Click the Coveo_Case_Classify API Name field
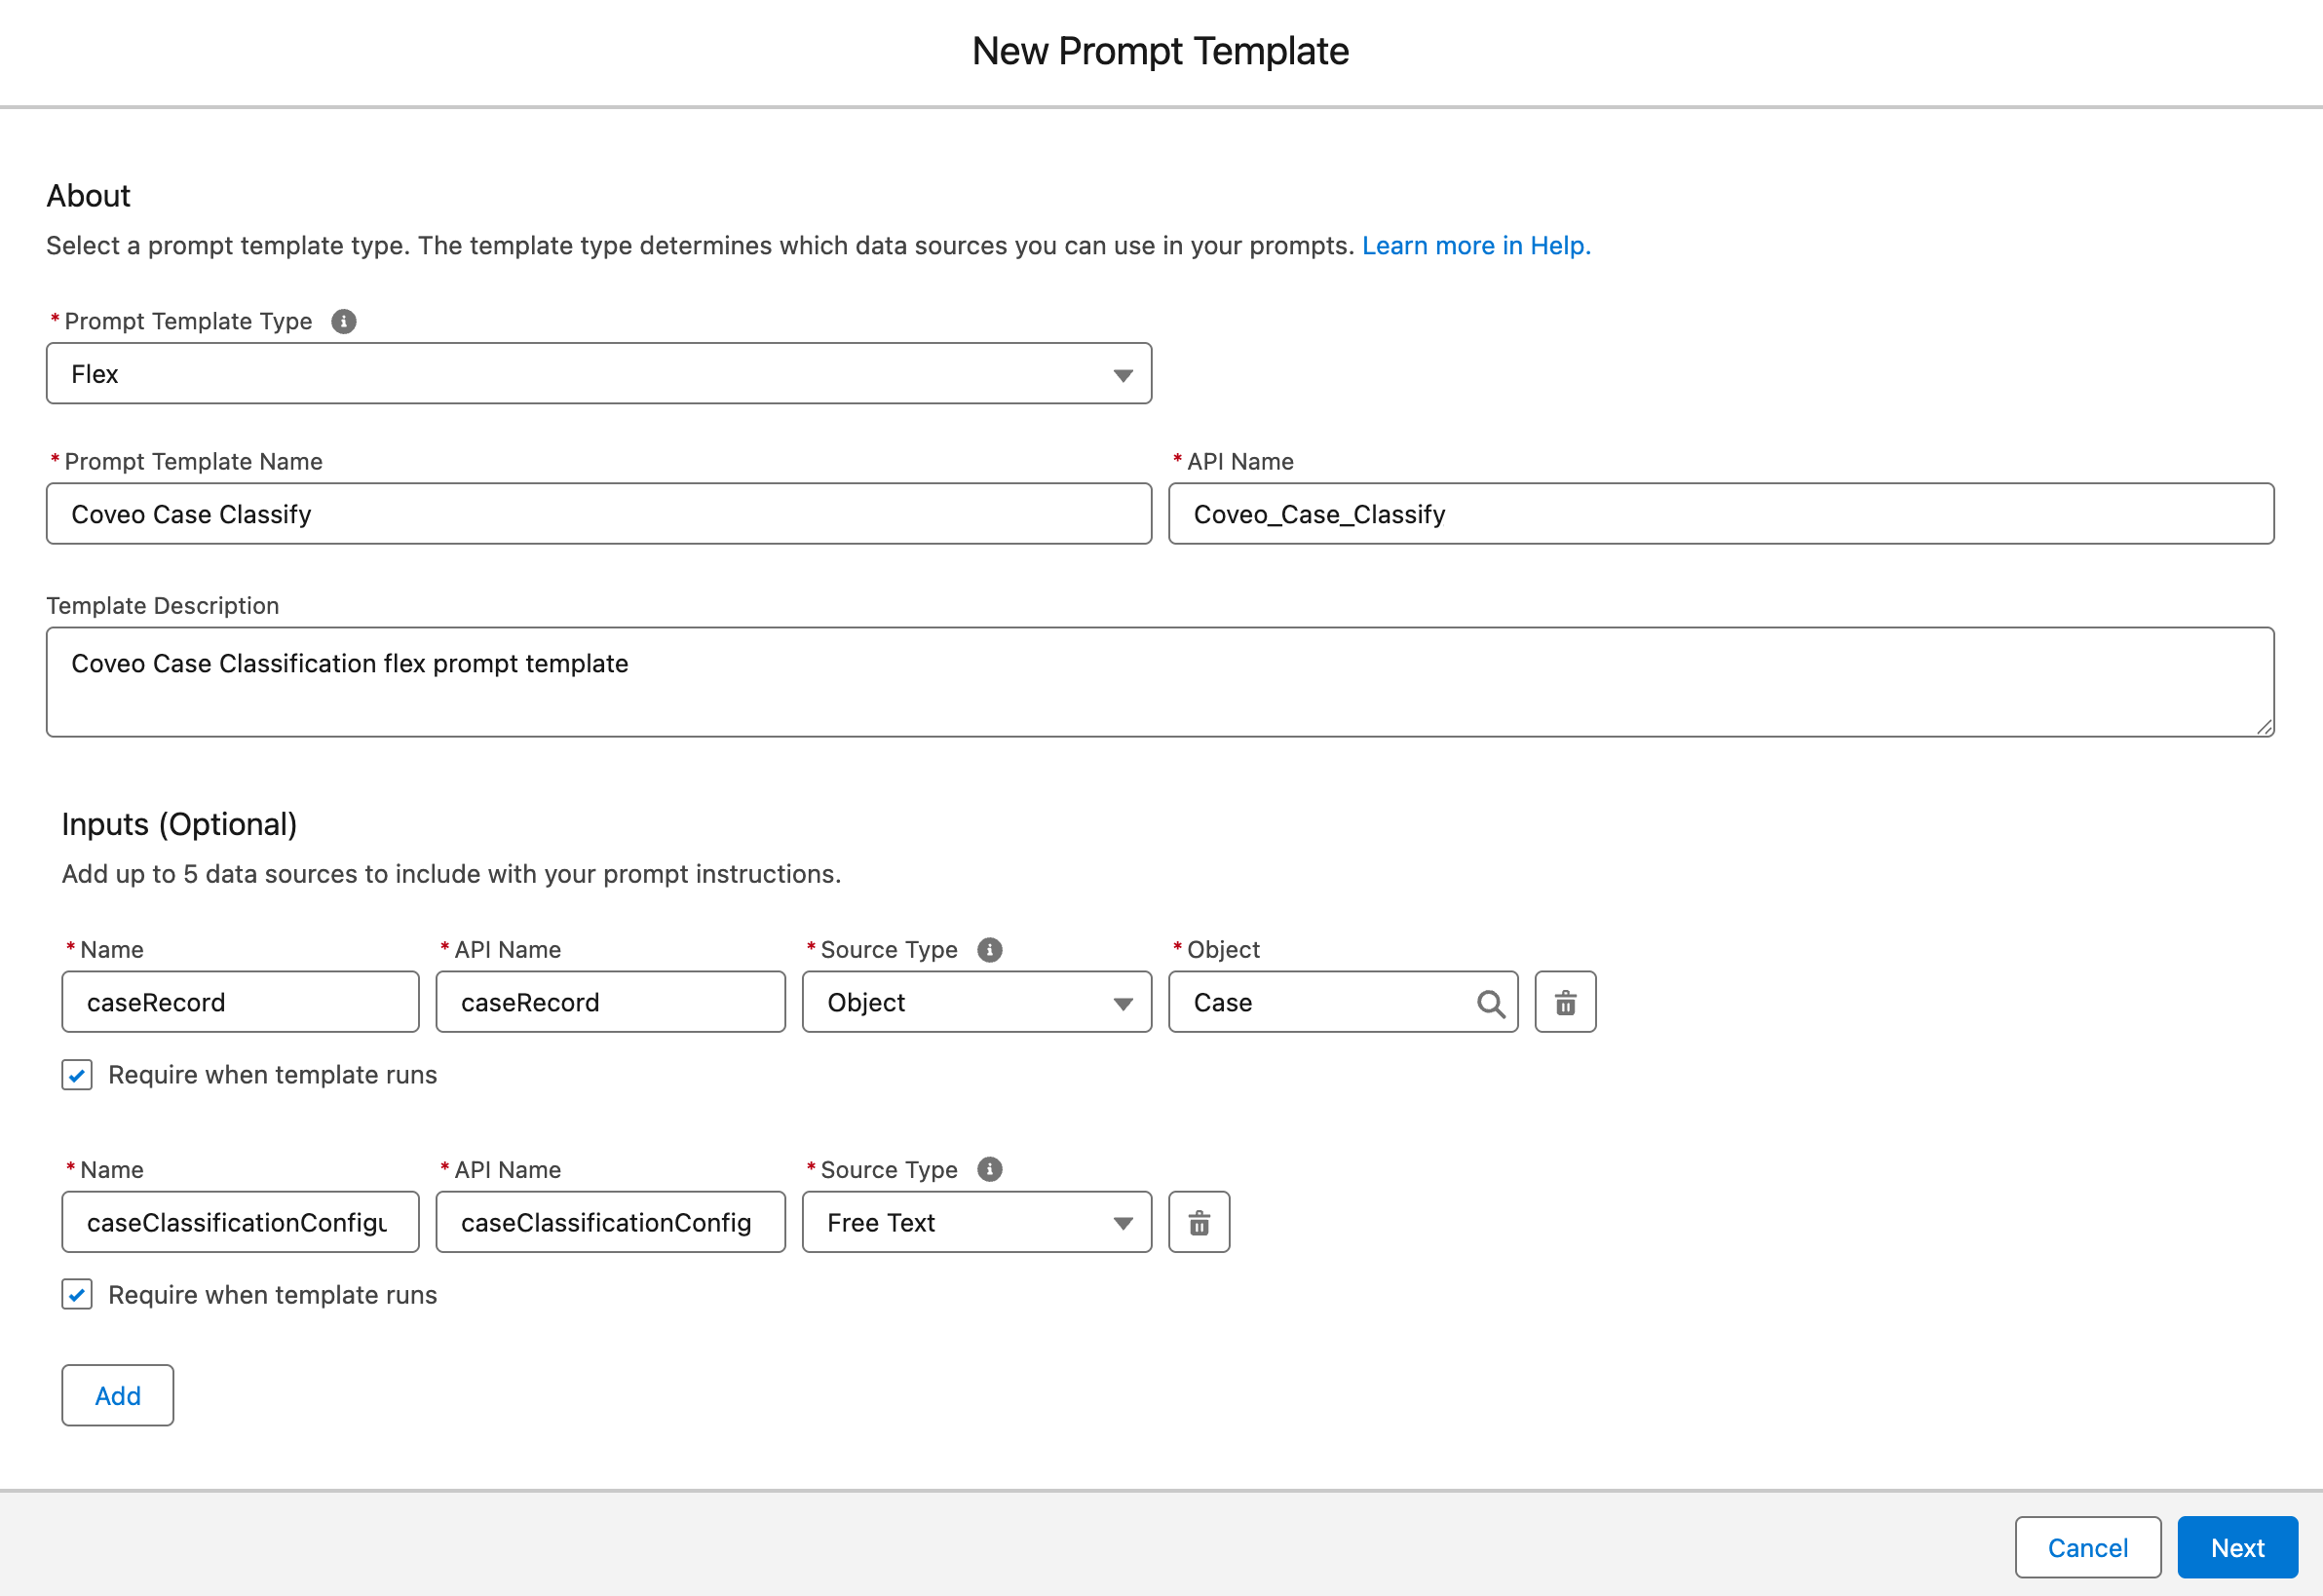 pyautogui.click(x=1720, y=514)
